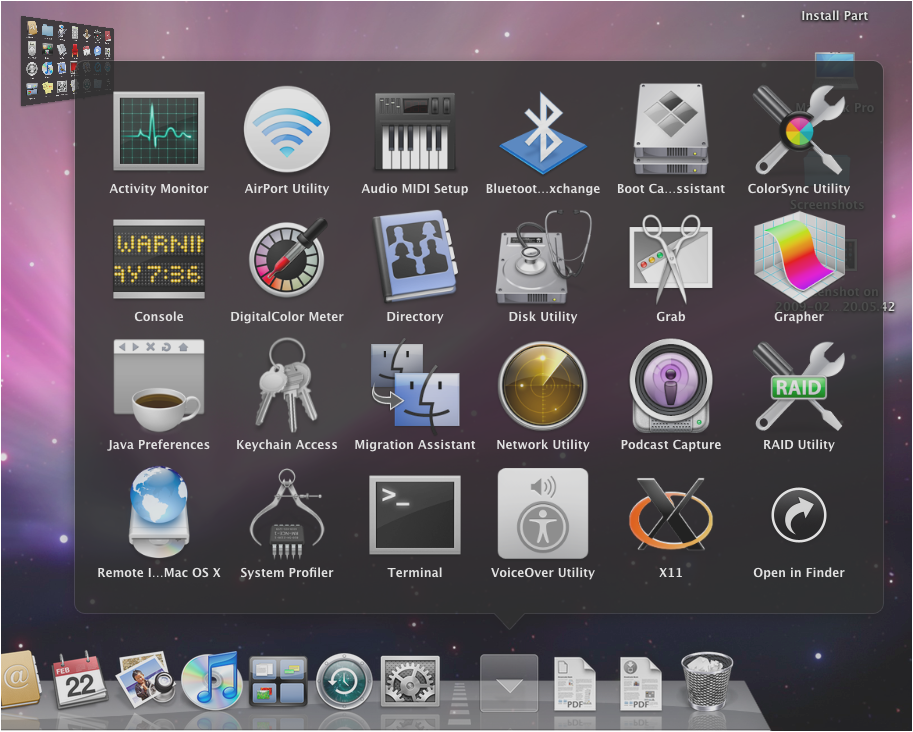Launch Network Utility
The image size is (913, 732).
pos(543,388)
